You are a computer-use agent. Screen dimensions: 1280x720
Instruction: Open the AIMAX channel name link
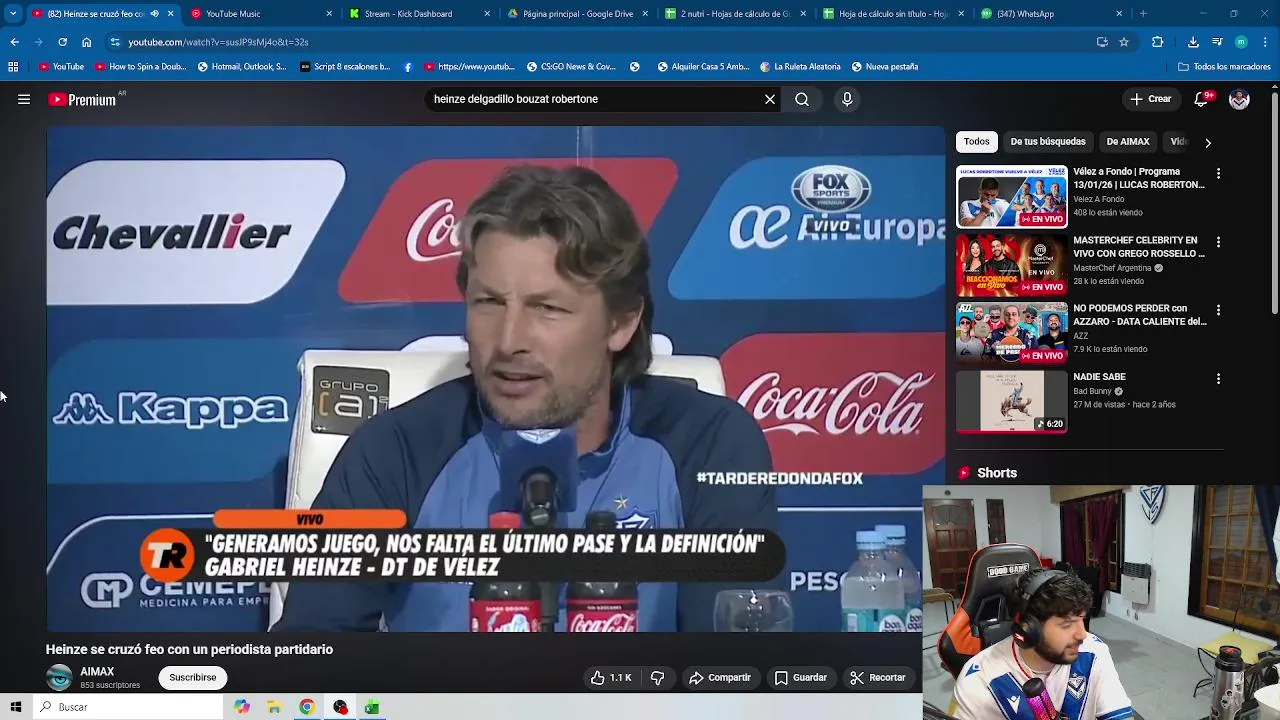click(x=97, y=672)
